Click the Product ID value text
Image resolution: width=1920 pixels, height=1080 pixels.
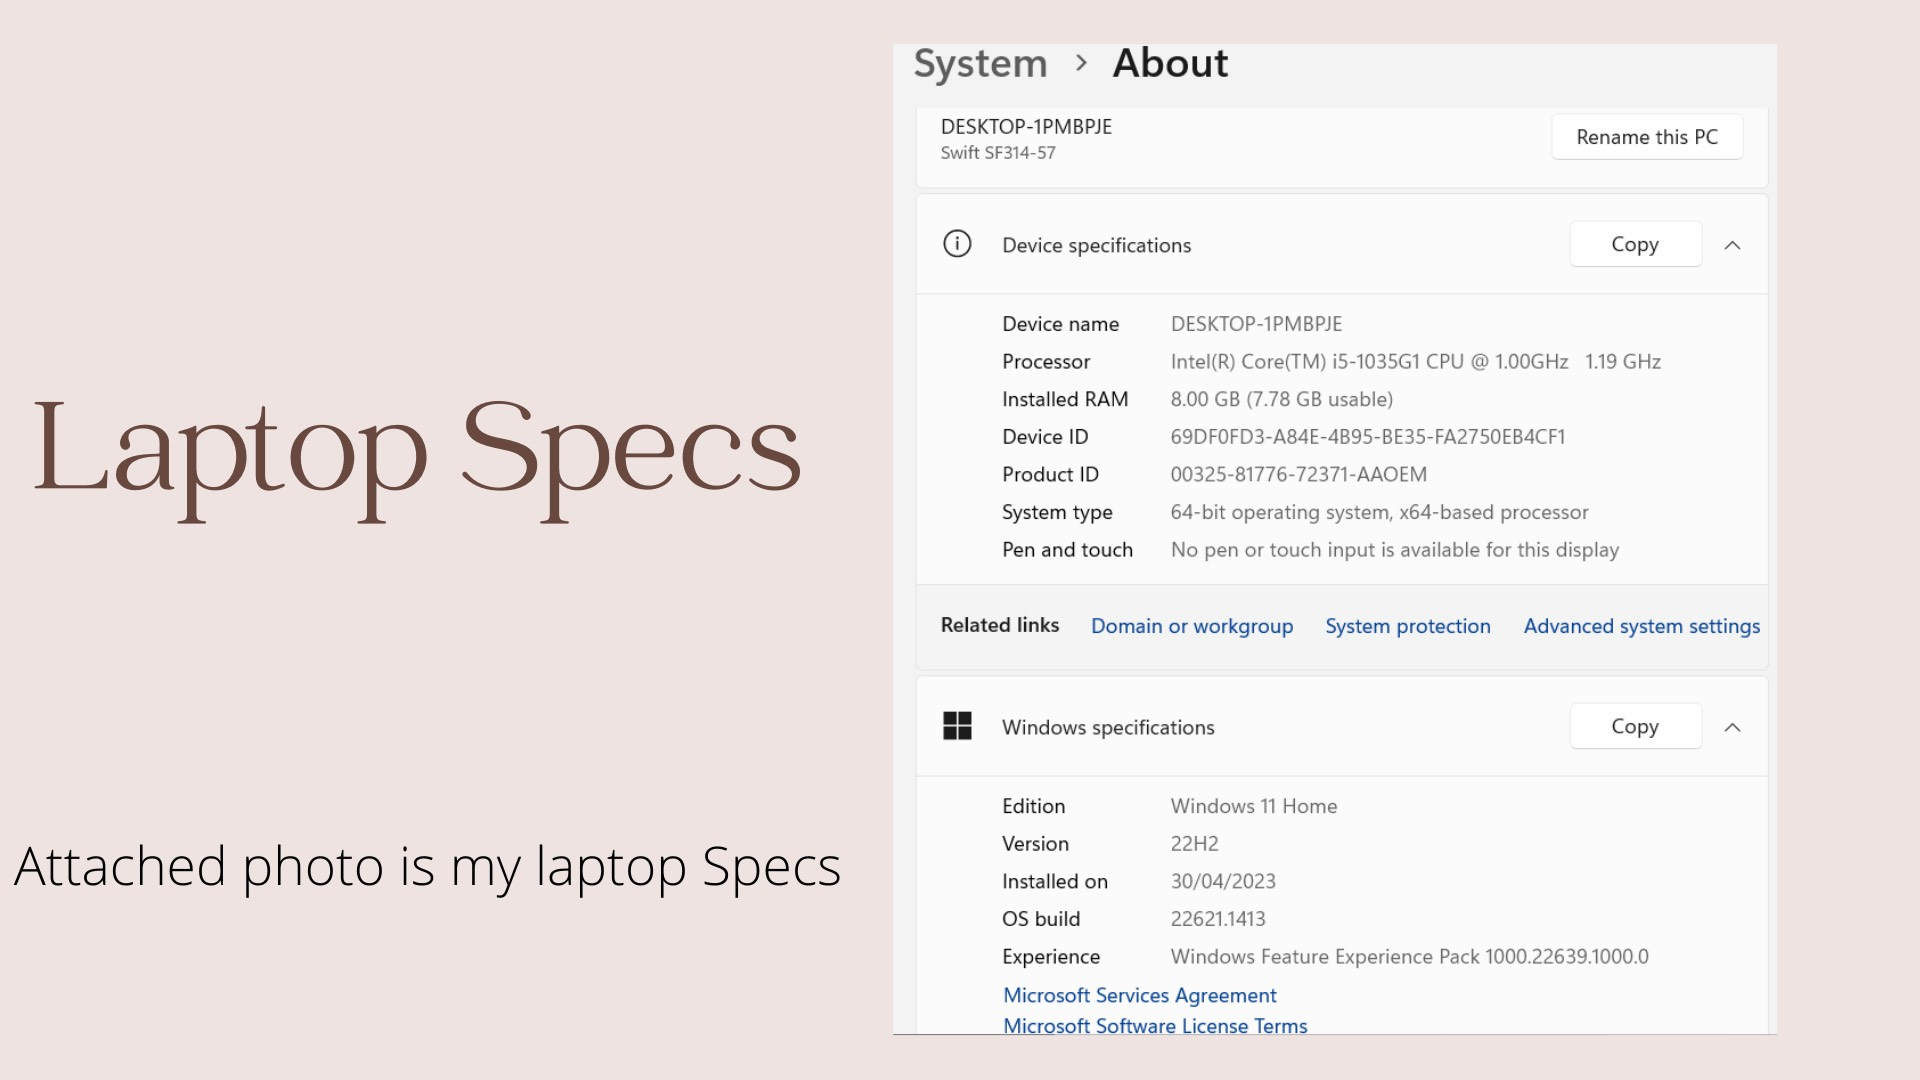click(1298, 474)
